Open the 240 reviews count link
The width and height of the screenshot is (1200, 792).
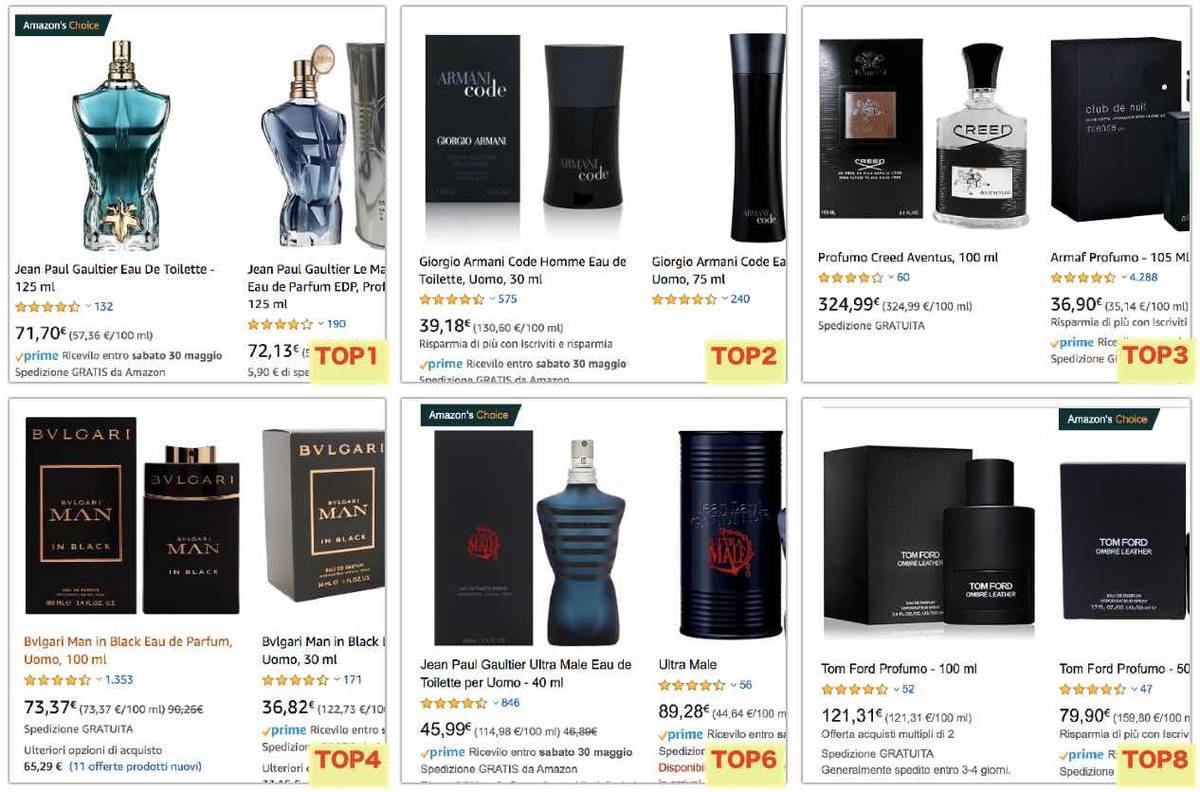(x=740, y=299)
